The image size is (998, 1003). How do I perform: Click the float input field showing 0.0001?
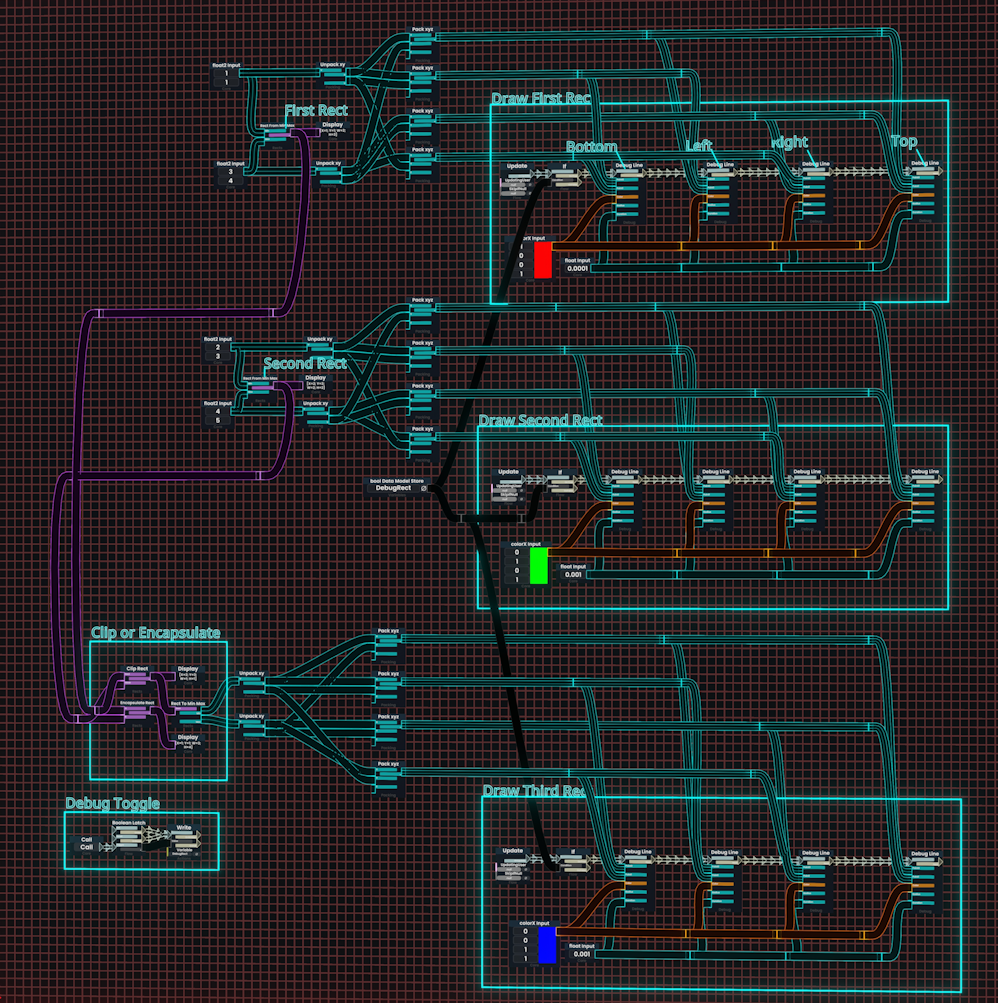[x=578, y=269]
